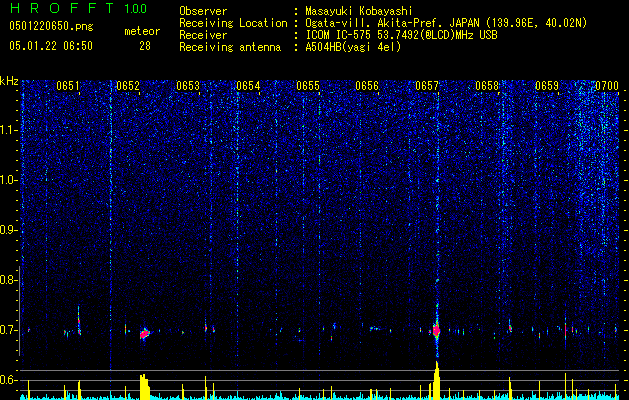Click the observer name Masayuki Kobayashi
Image resolution: width=629 pixels, height=400 pixels.
359,11
